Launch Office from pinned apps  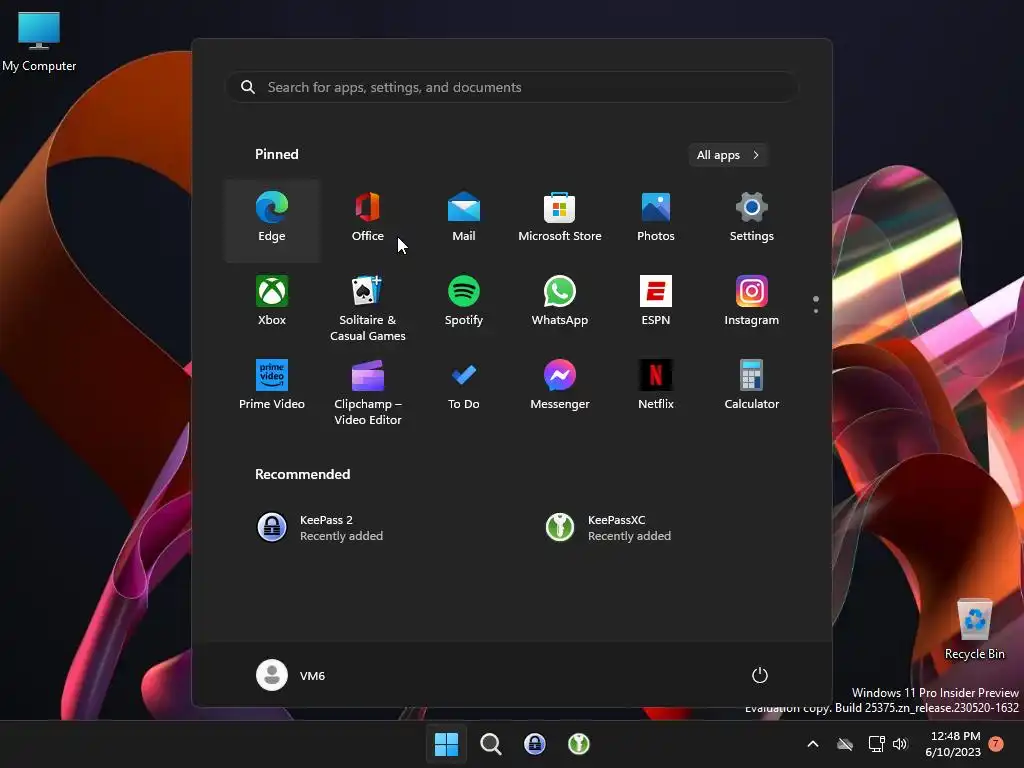368,220
